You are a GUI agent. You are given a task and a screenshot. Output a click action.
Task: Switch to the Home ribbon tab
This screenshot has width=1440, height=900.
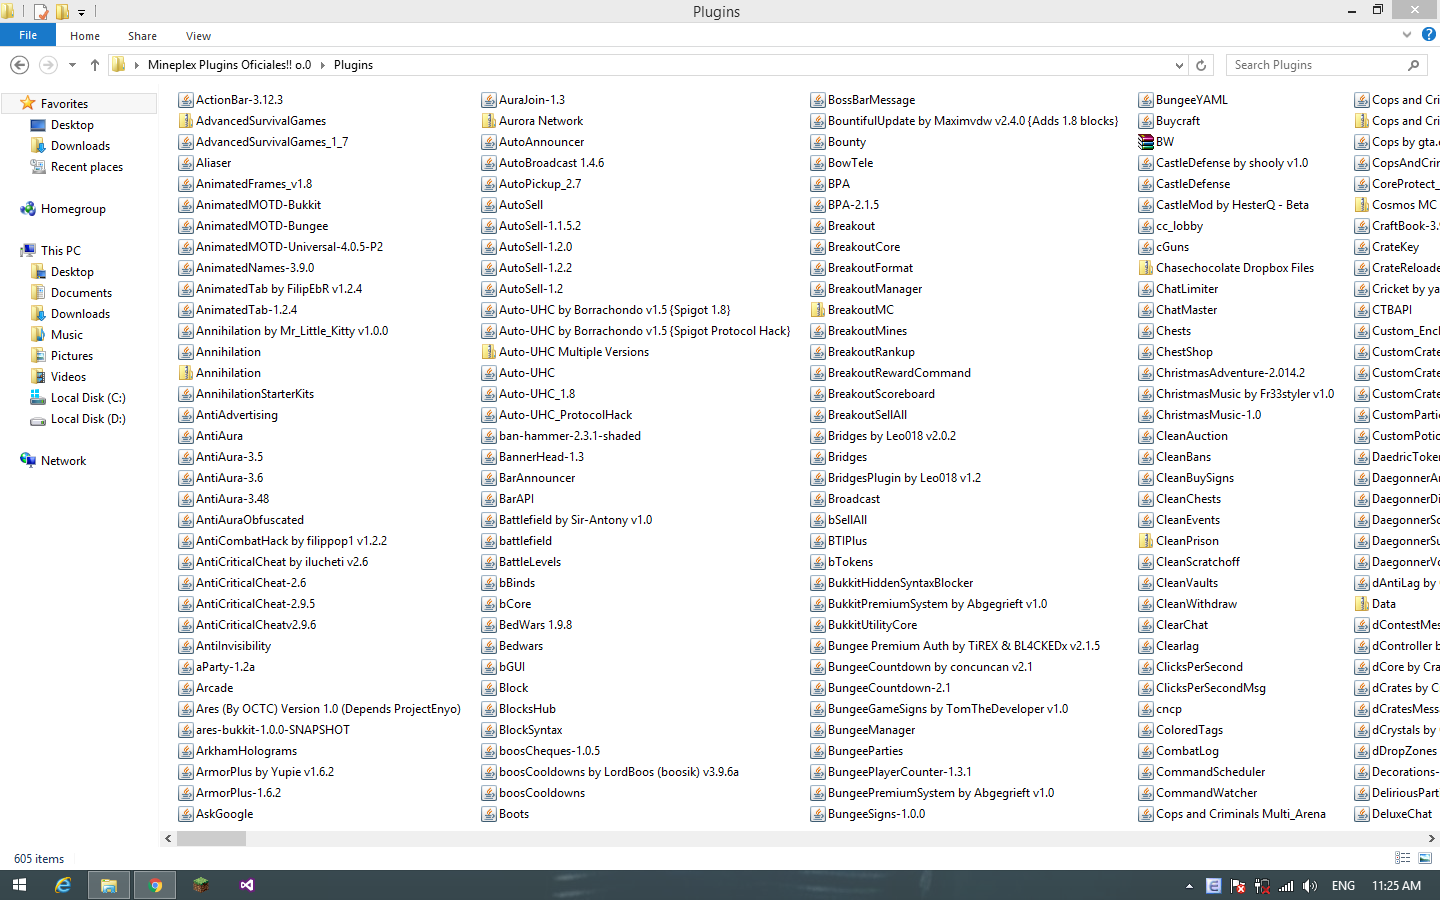pos(85,36)
